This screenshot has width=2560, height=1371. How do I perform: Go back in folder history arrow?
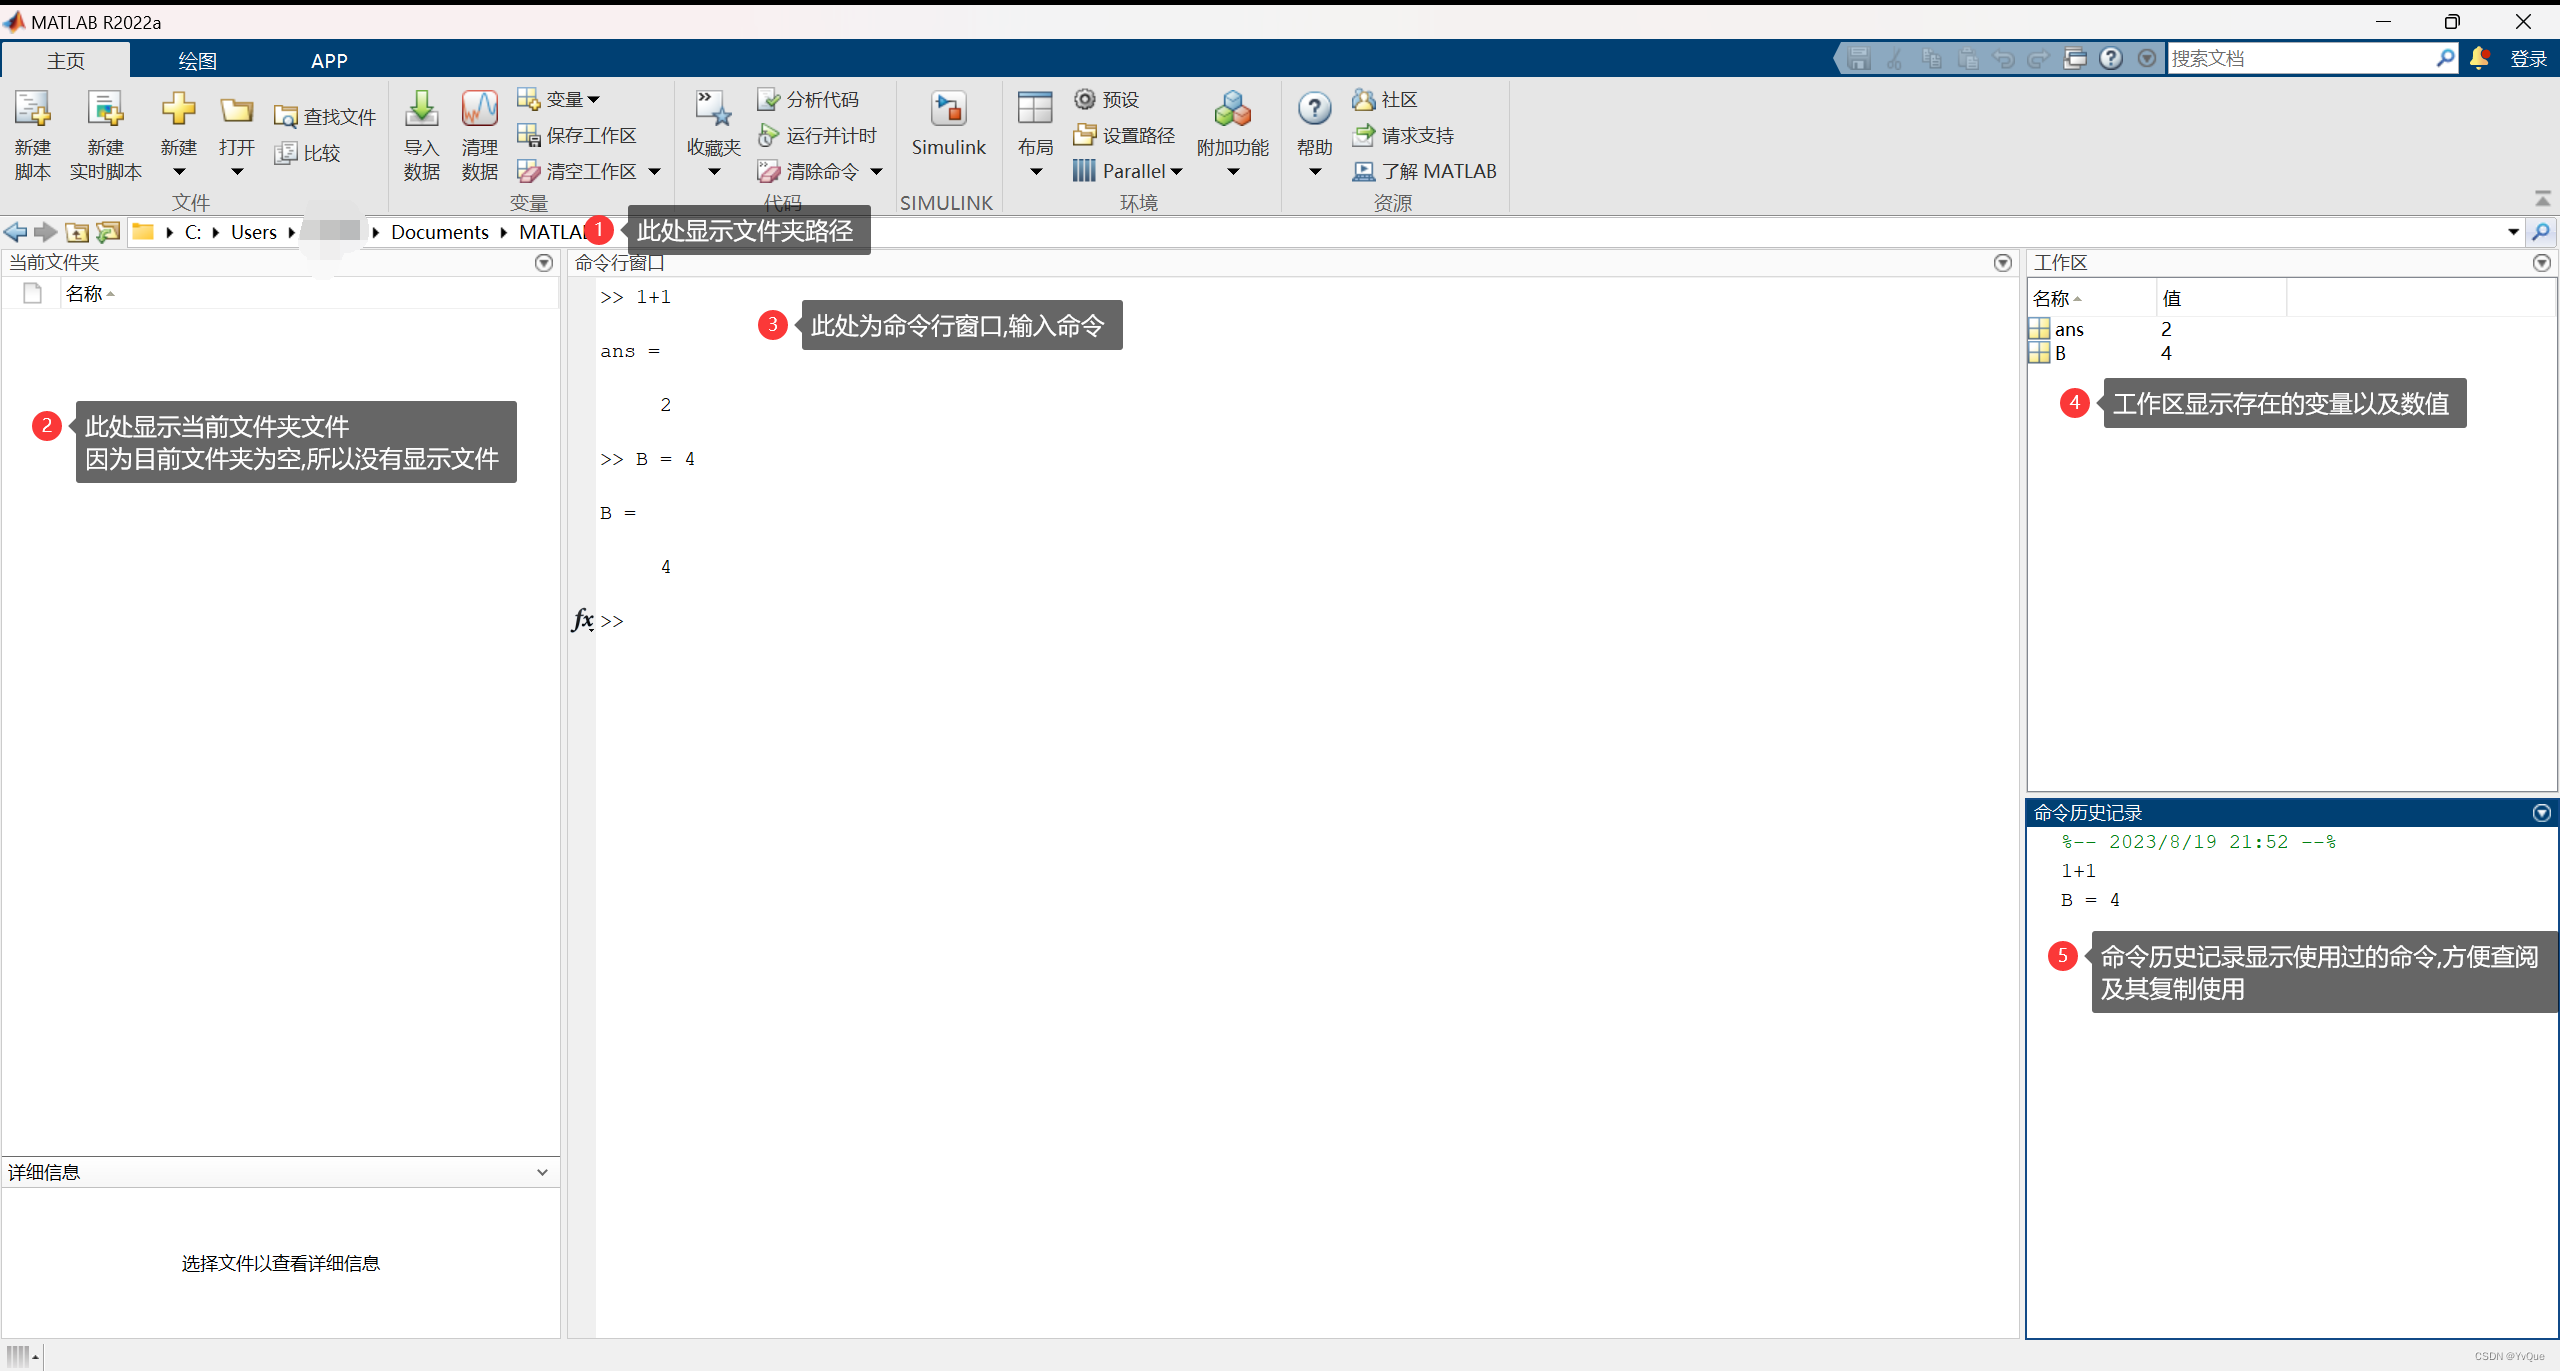click(x=15, y=232)
